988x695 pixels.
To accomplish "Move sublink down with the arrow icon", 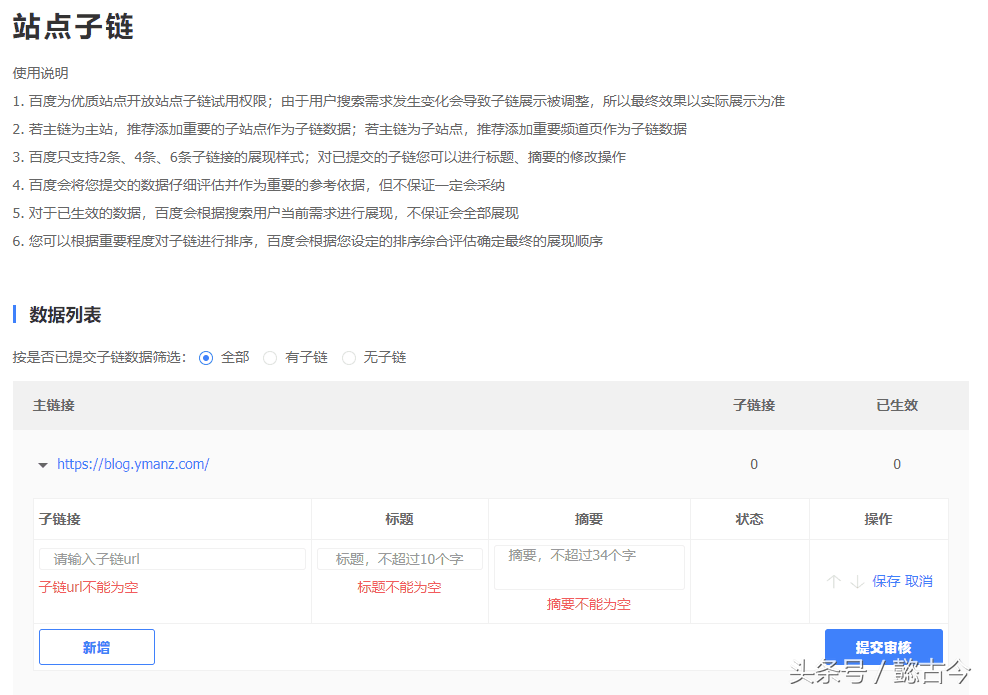I will (x=857, y=581).
